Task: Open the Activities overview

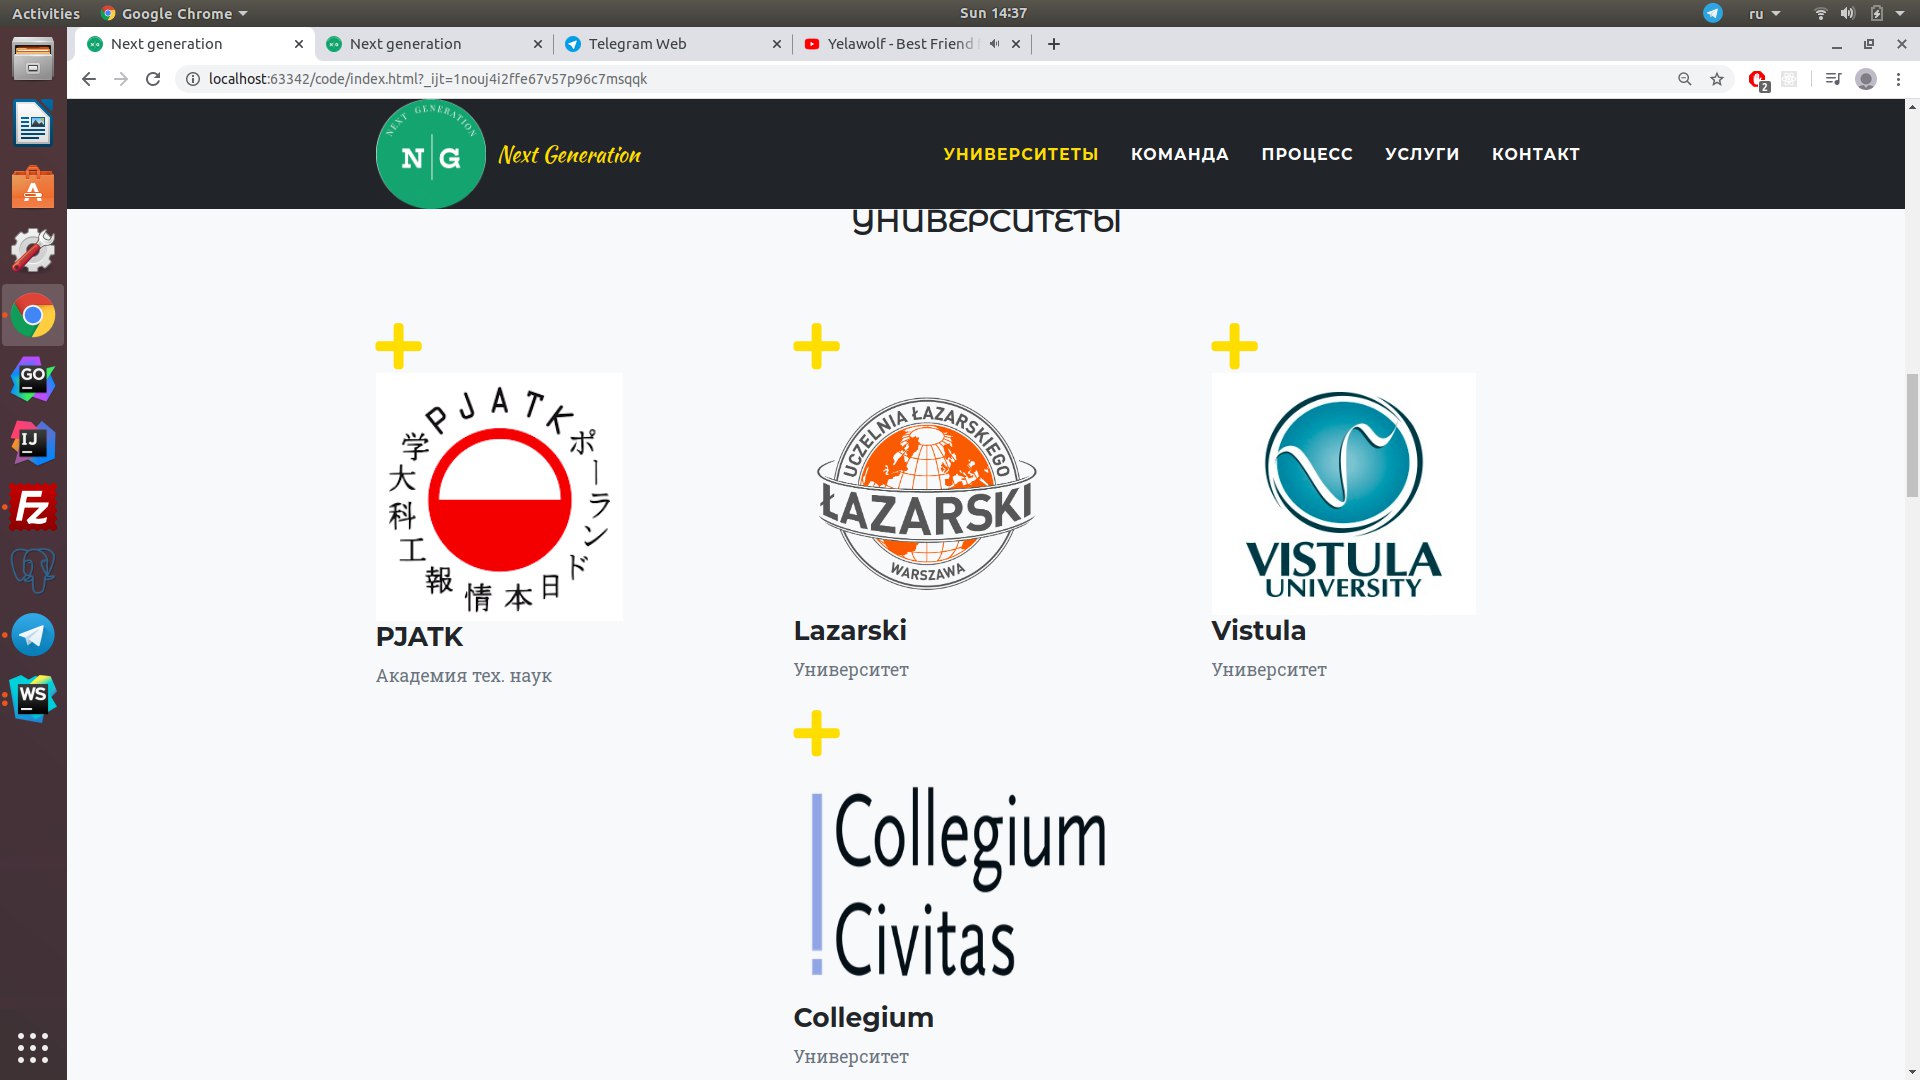Action: click(x=46, y=13)
